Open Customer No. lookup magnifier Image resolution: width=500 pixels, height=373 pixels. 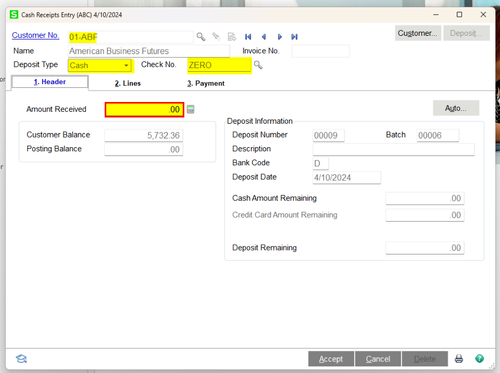click(201, 36)
